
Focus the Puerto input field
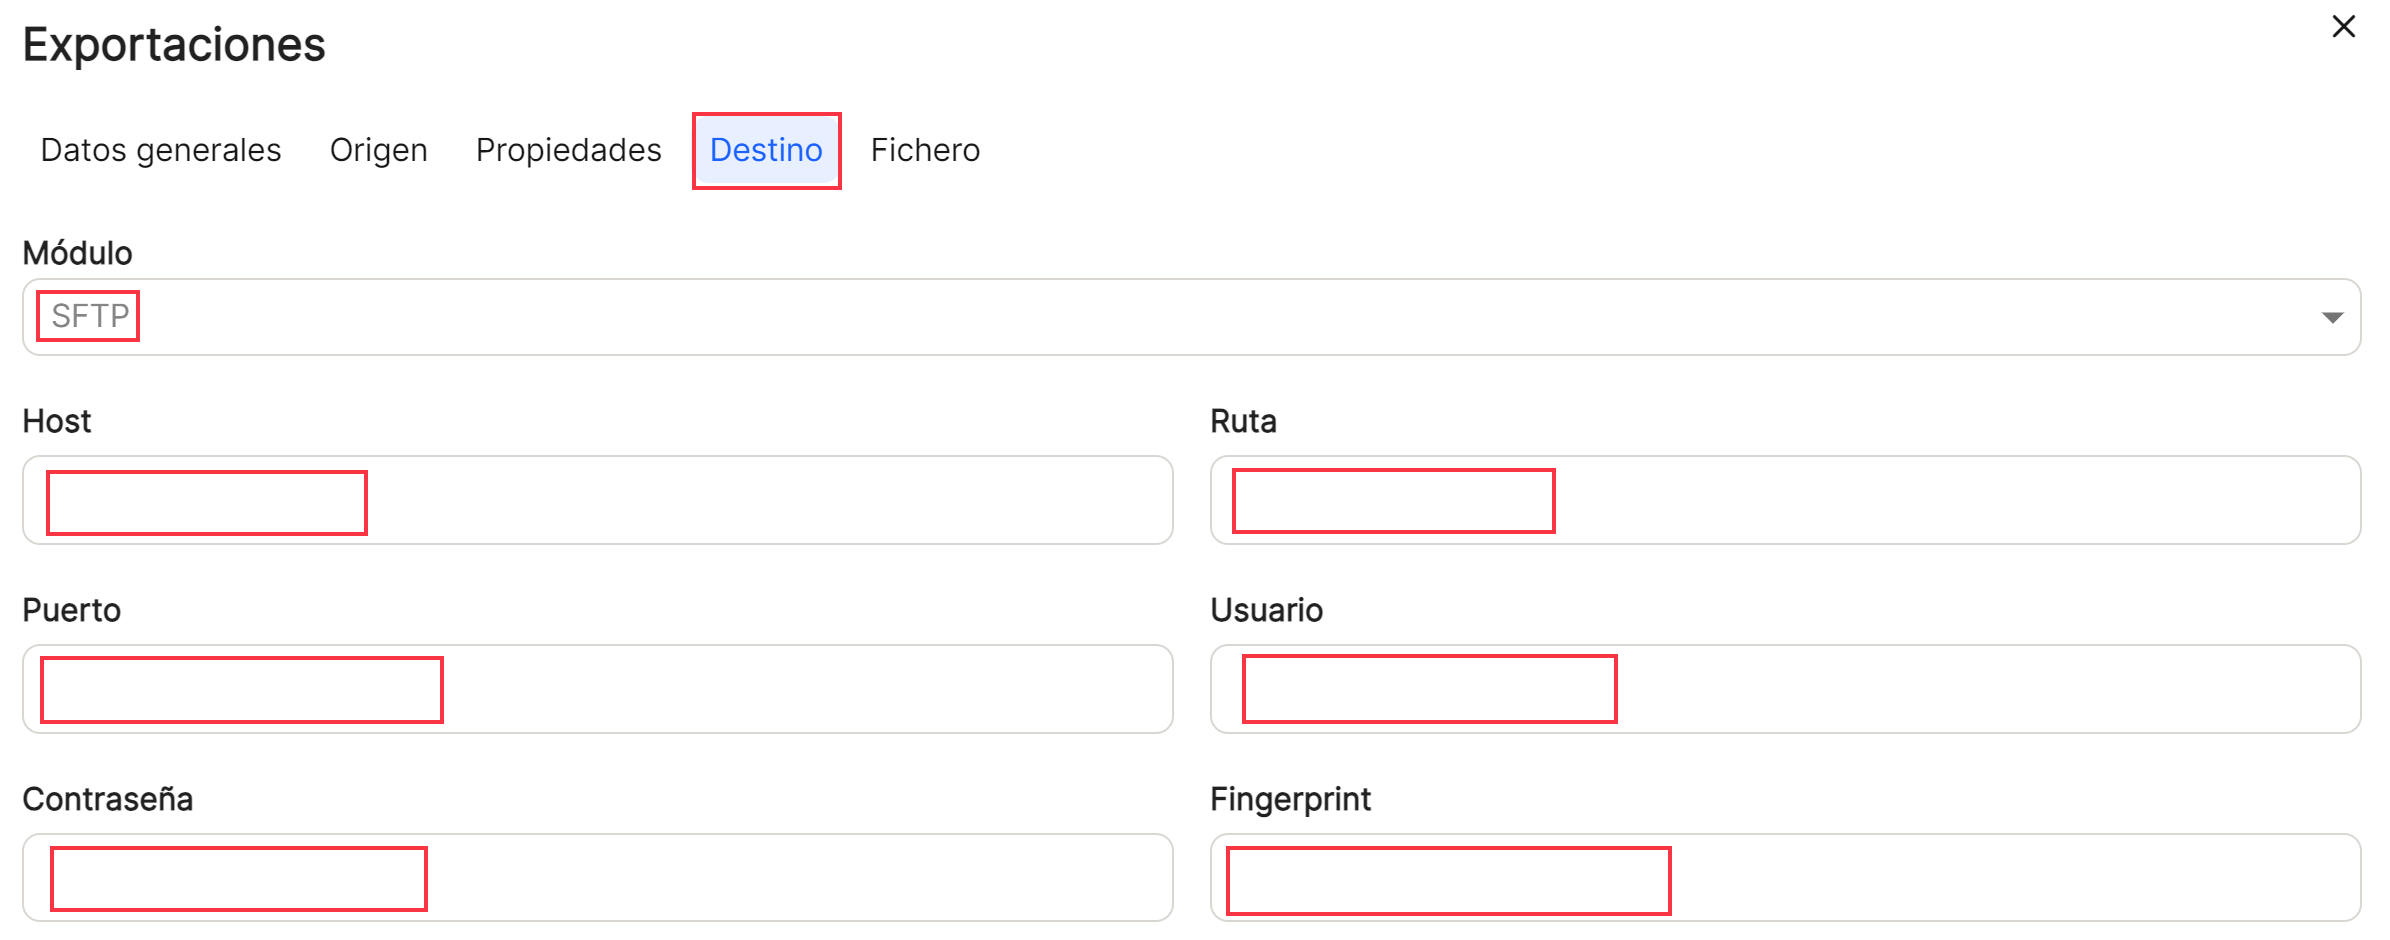click(x=597, y=689)
